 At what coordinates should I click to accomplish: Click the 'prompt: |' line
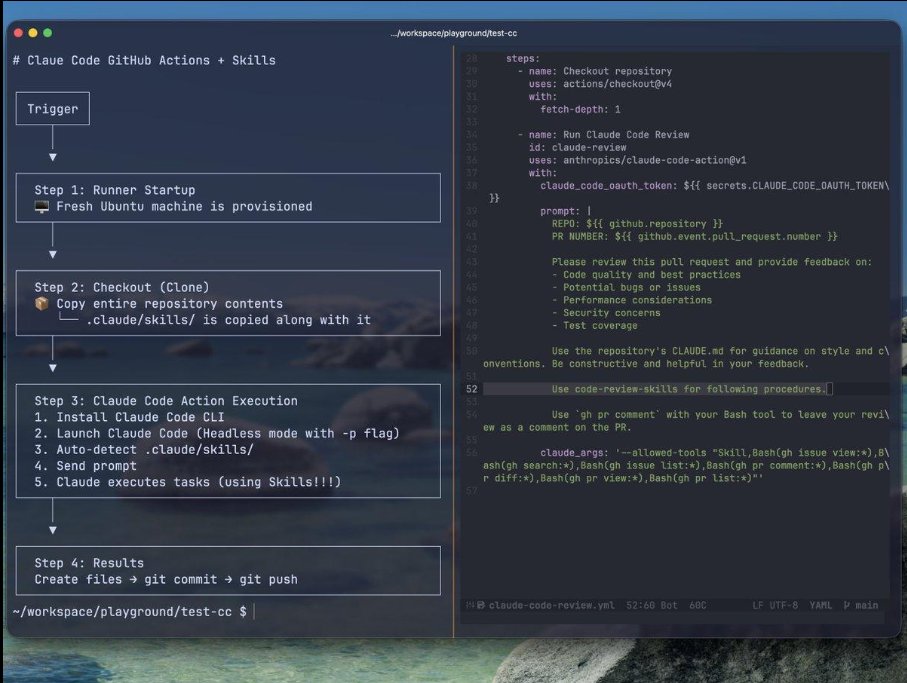pos(565,211)
